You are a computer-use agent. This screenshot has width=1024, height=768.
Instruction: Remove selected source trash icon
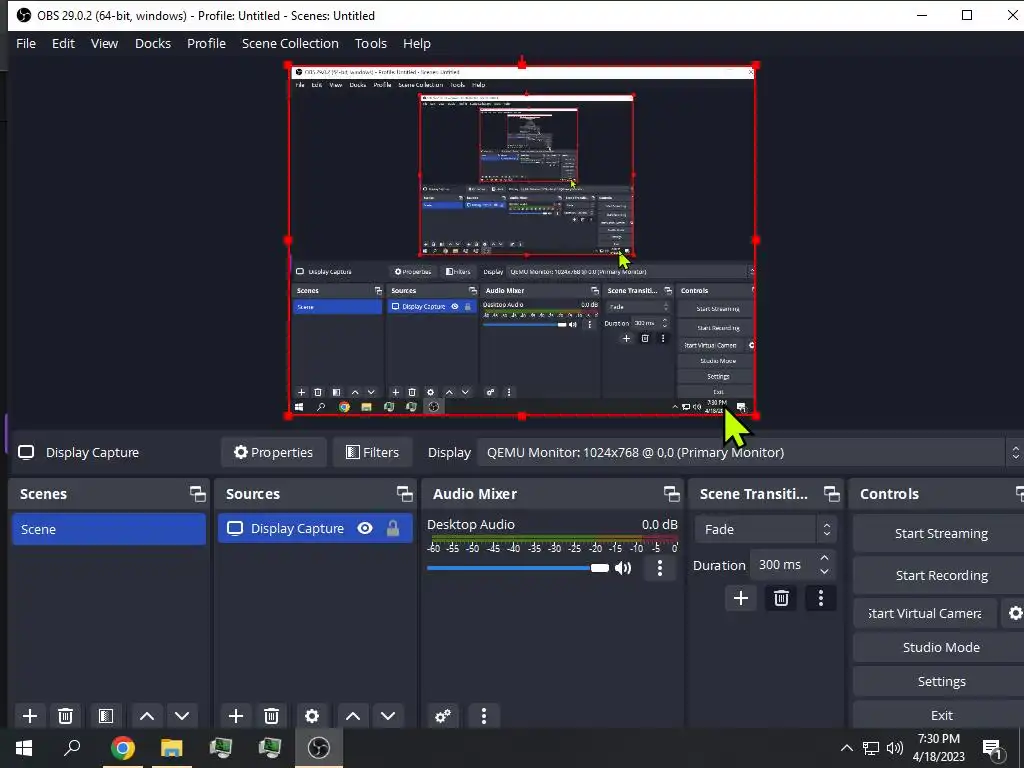point(272,716)
